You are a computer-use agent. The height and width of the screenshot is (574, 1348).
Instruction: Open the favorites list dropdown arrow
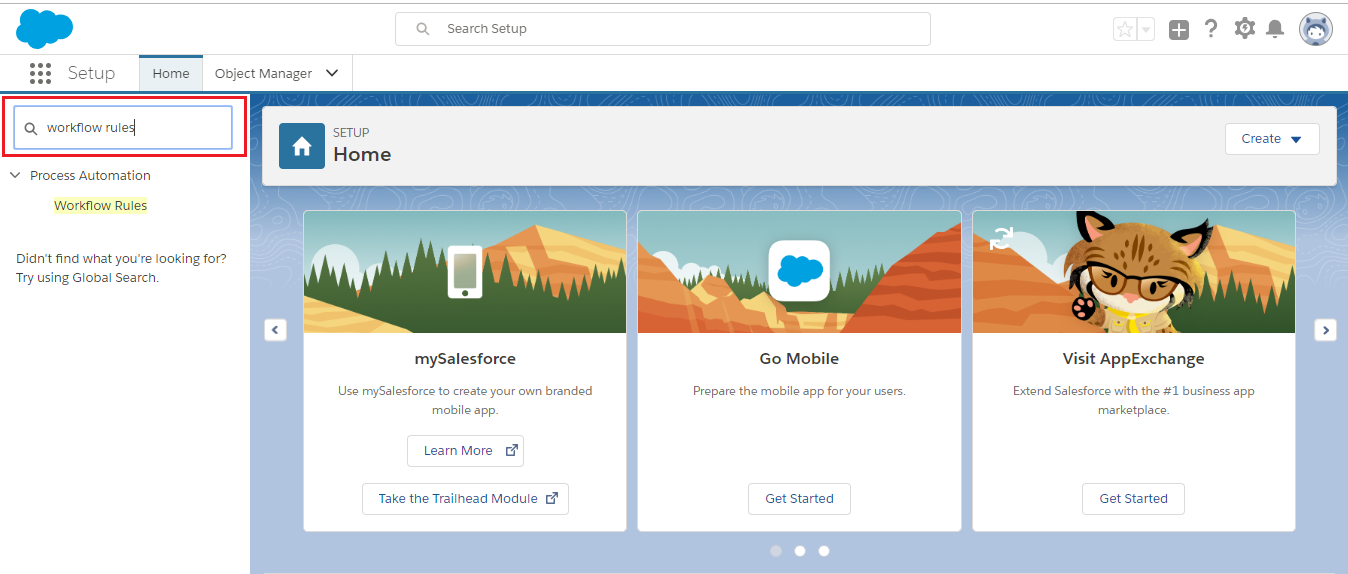point(1146,29)
